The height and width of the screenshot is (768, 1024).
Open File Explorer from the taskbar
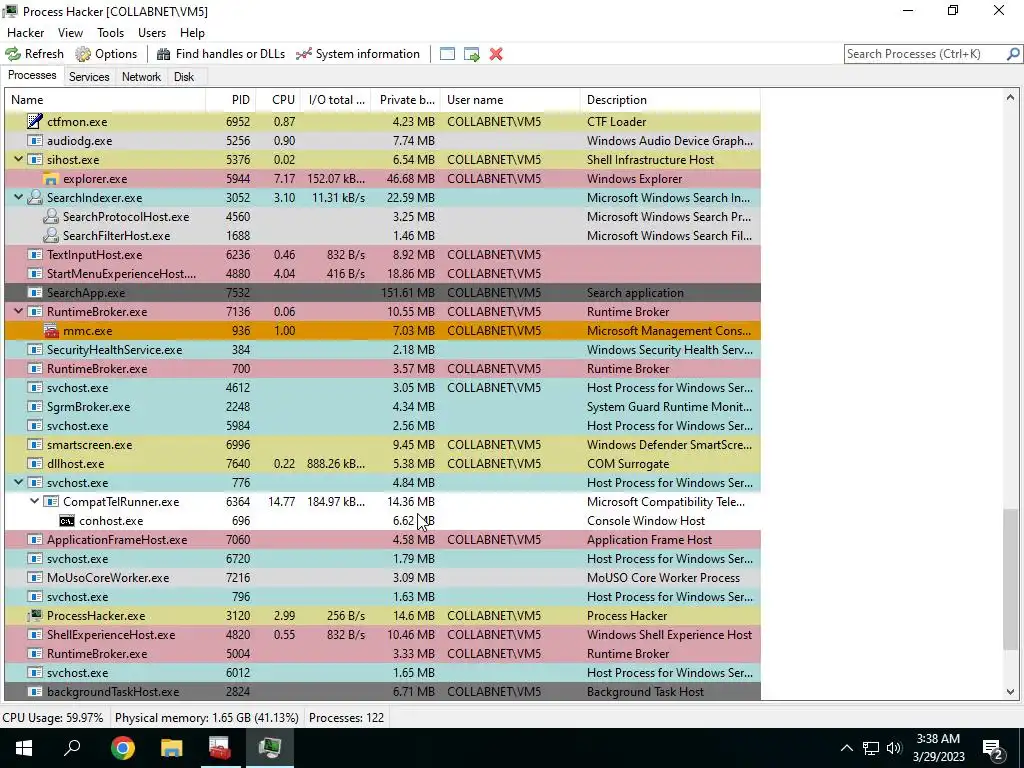[x=172, y=748]
